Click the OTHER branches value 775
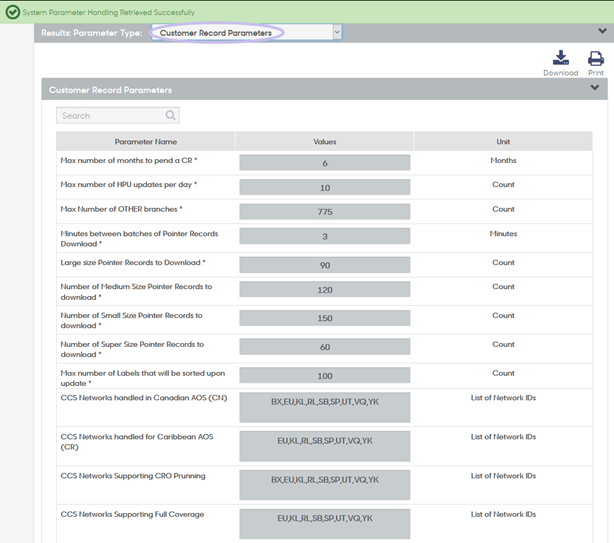 (x=325, y=212)
